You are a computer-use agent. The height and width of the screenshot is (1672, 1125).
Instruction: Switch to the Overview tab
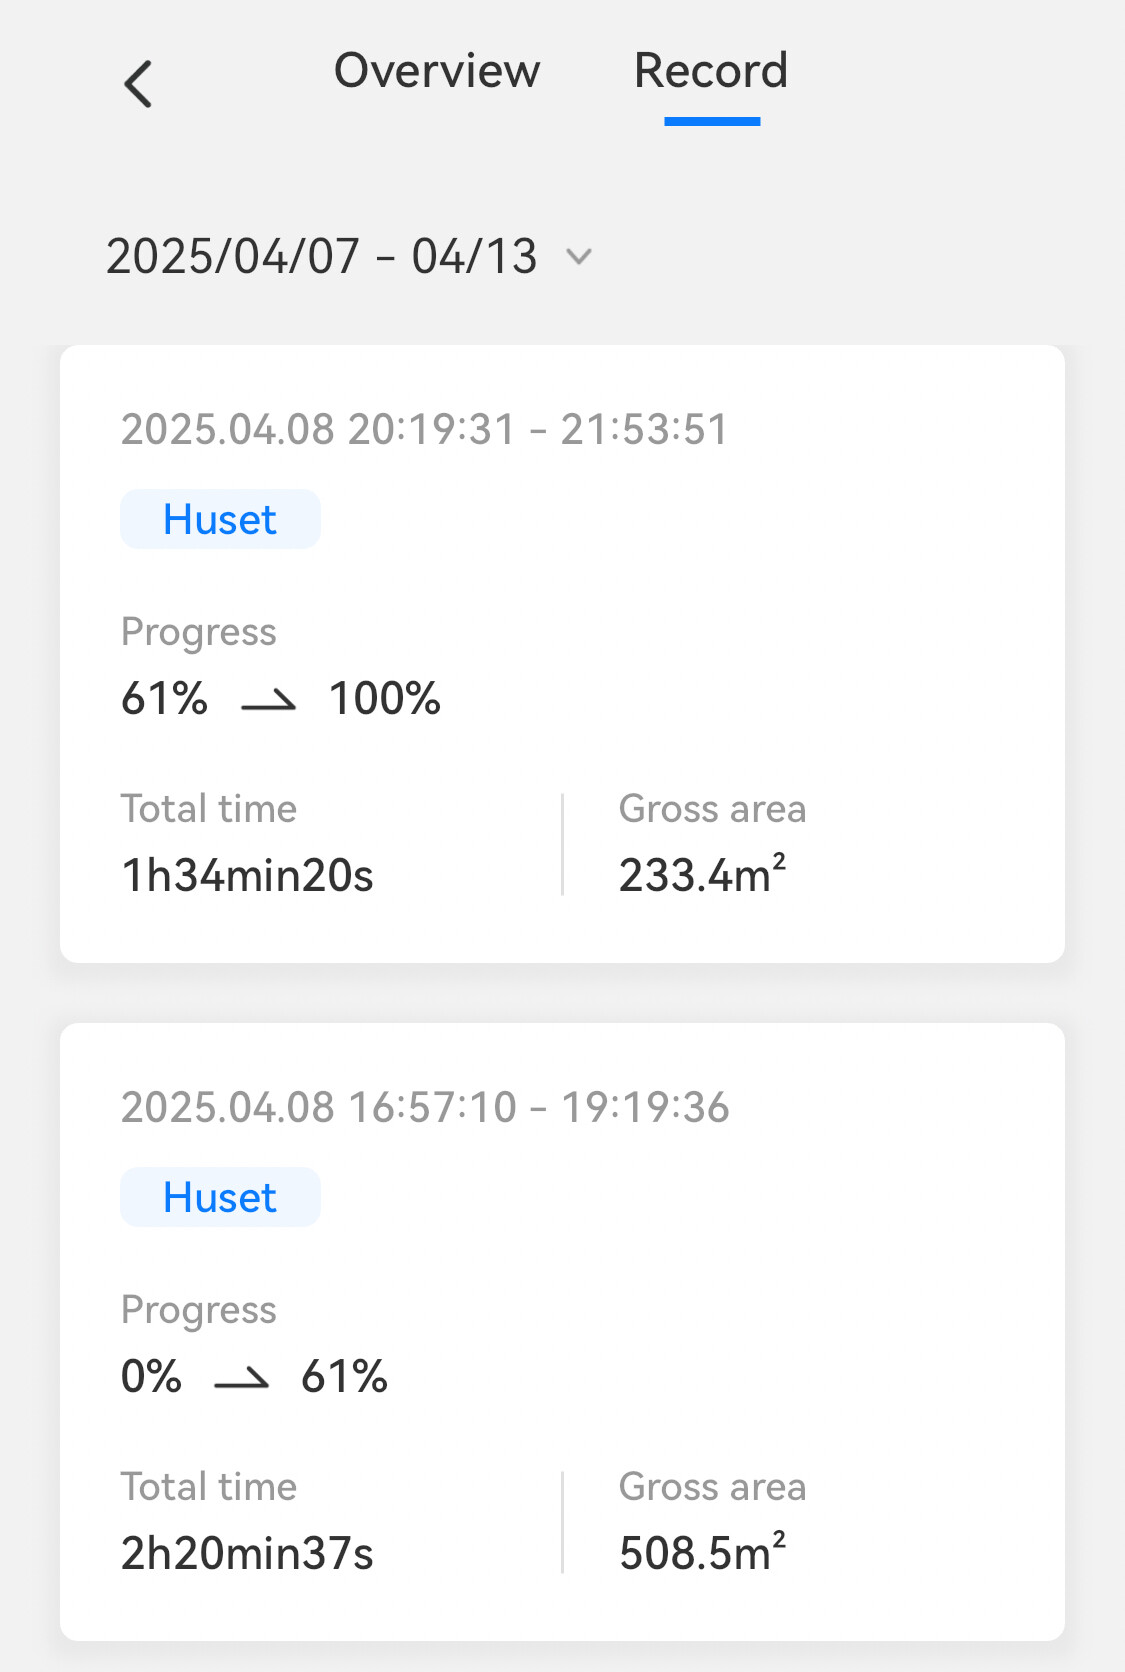(x=437, y=71)
